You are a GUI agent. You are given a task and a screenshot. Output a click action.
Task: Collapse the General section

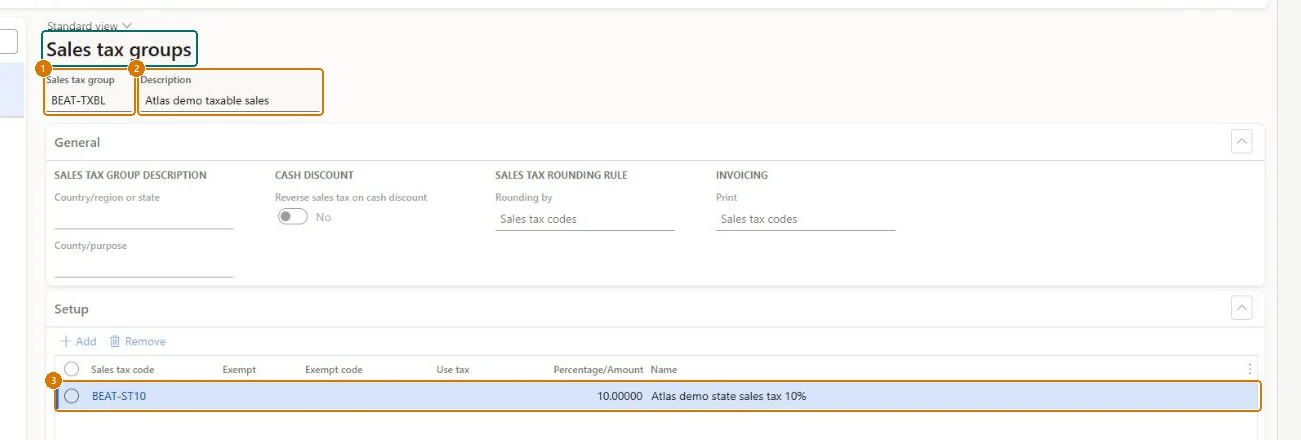(x=1241, y=142)
